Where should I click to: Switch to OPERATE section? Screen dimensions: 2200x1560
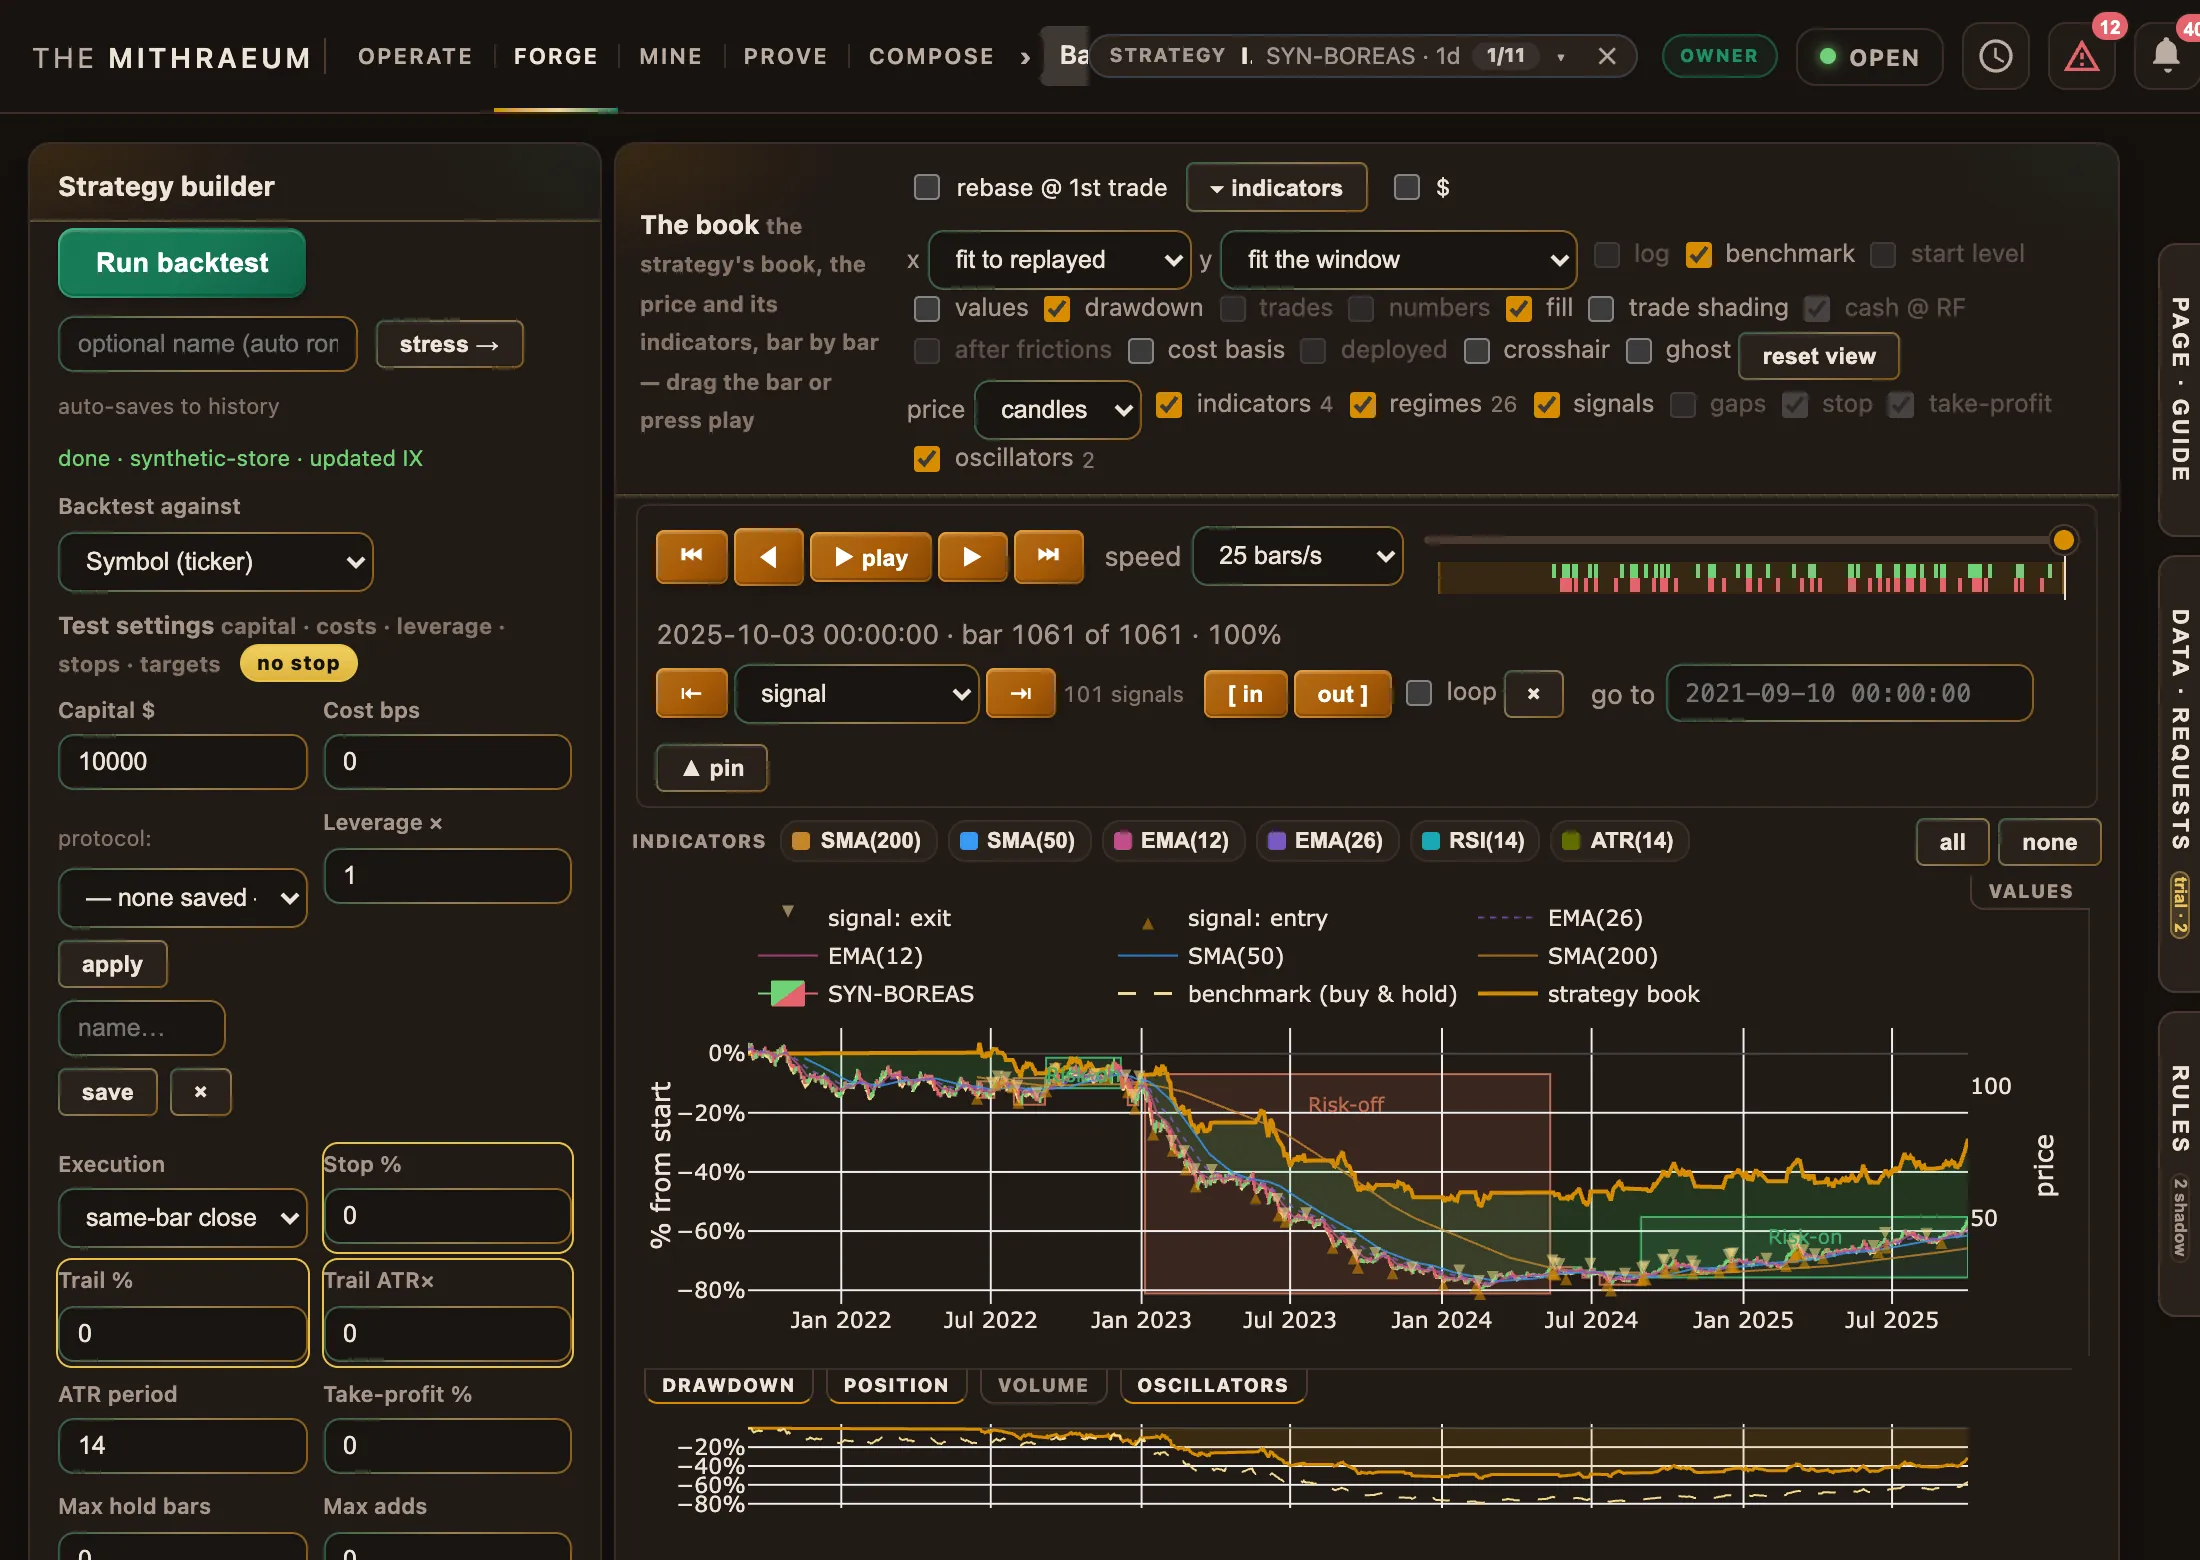(x=415, y=57)
